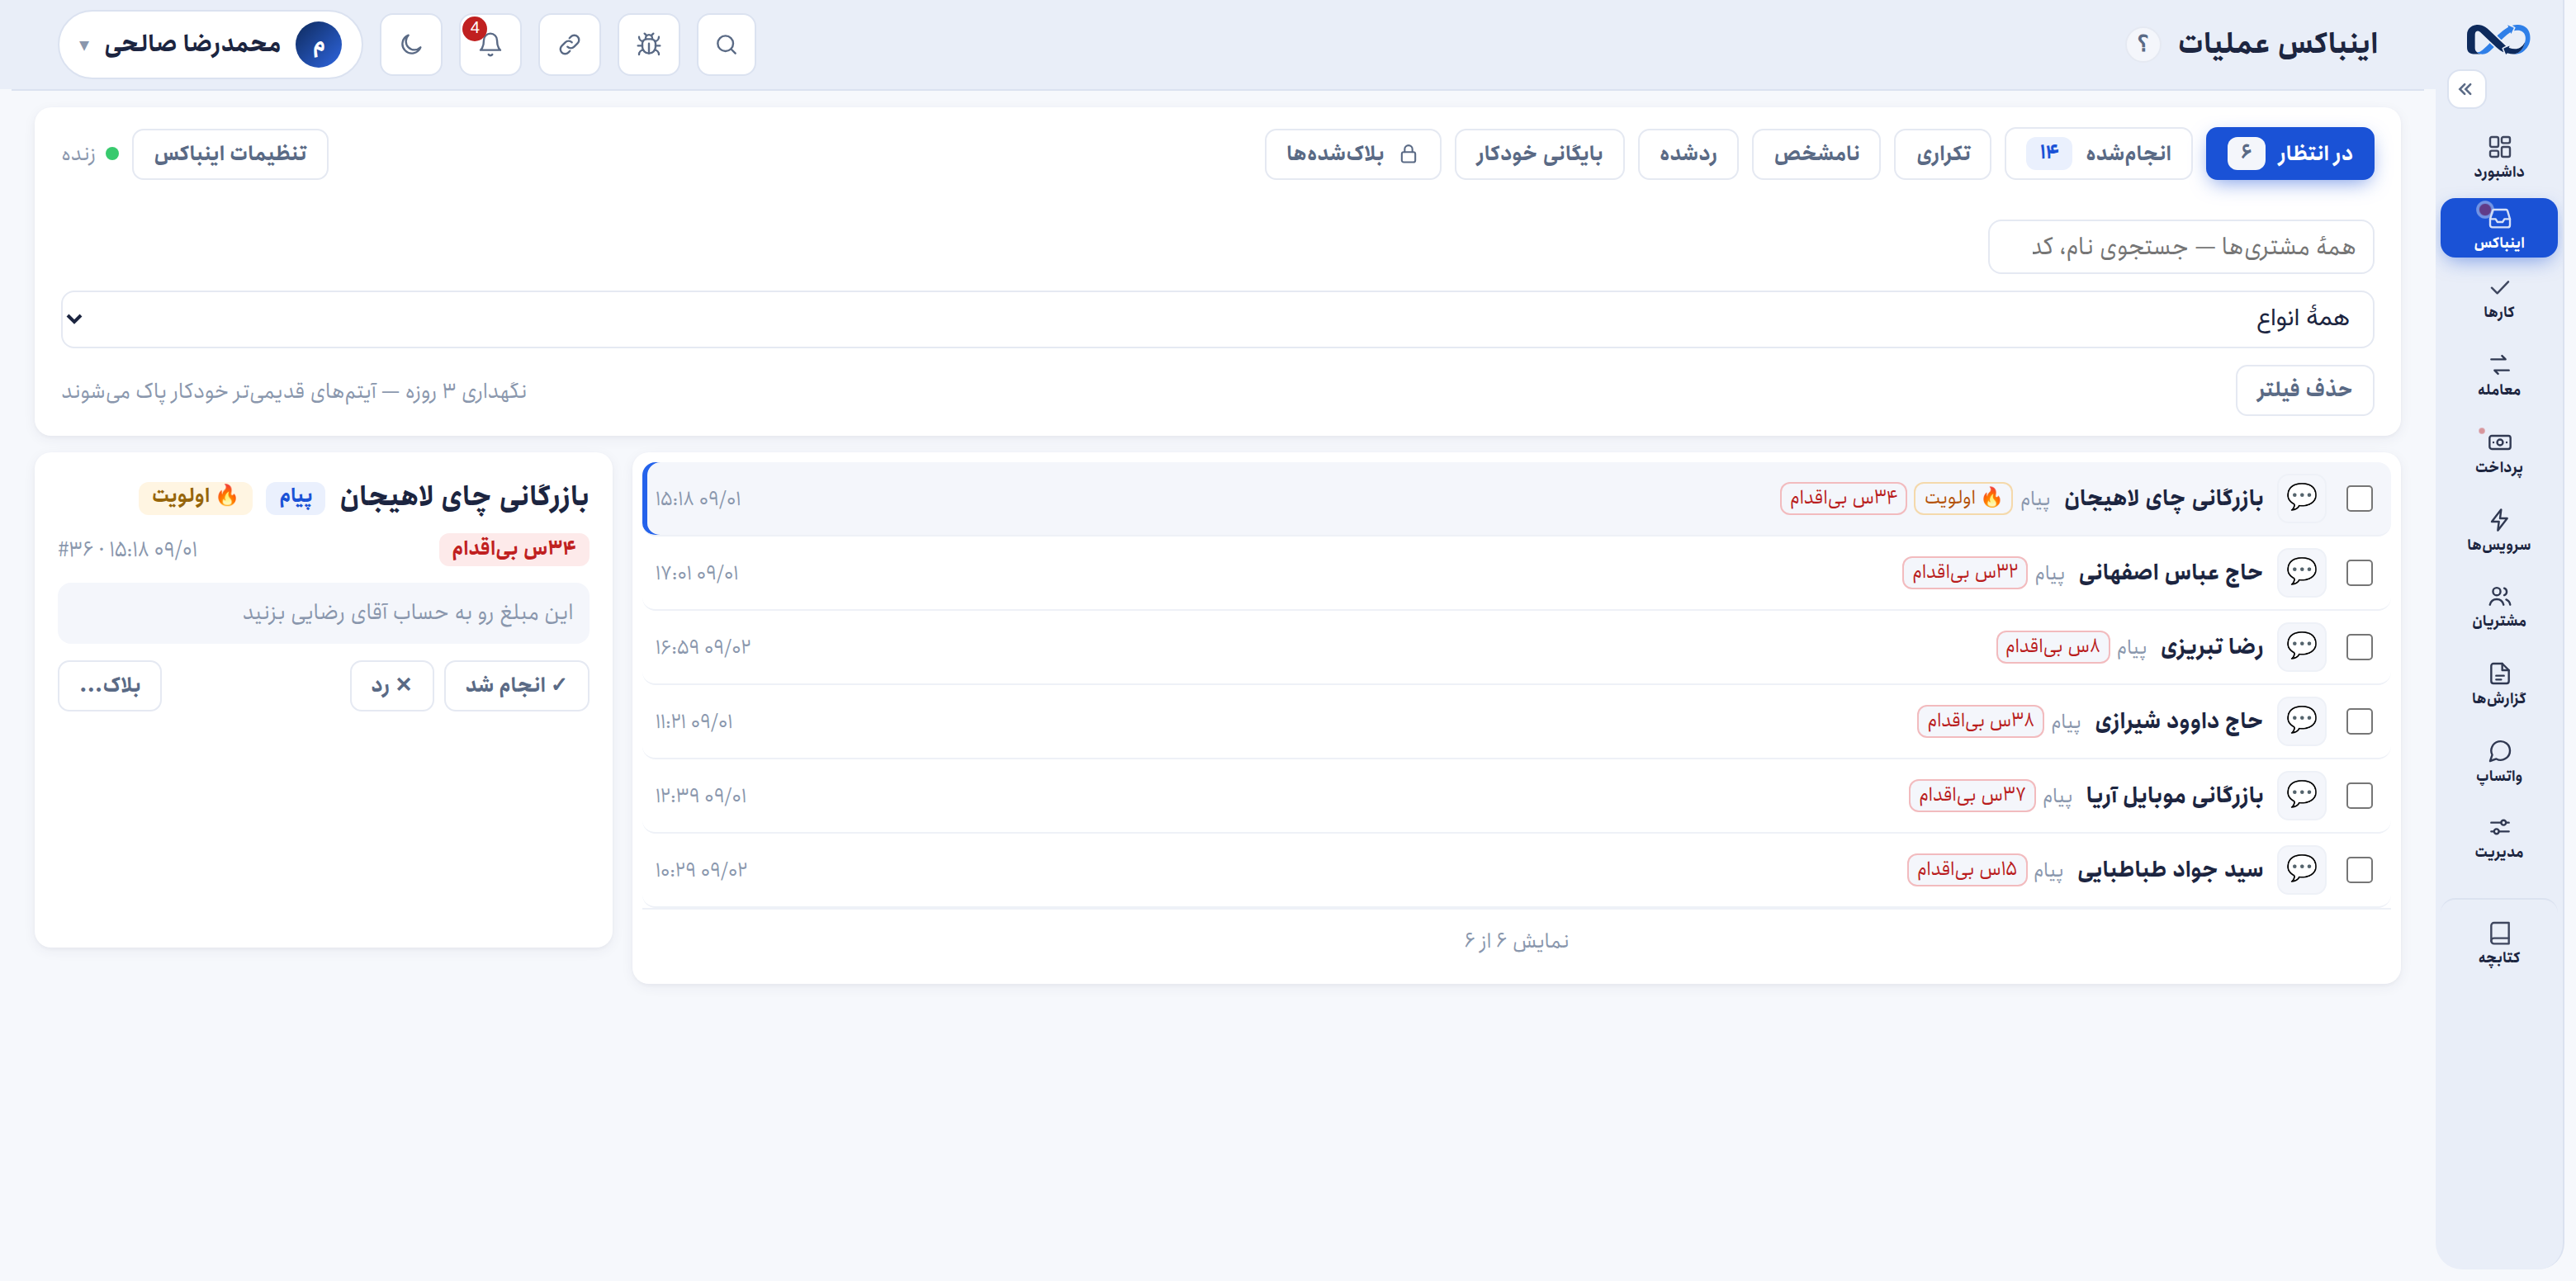Mark item done with انجام شد button
This screenshot has height=1281, width=2576.
[x=516, y=686]
